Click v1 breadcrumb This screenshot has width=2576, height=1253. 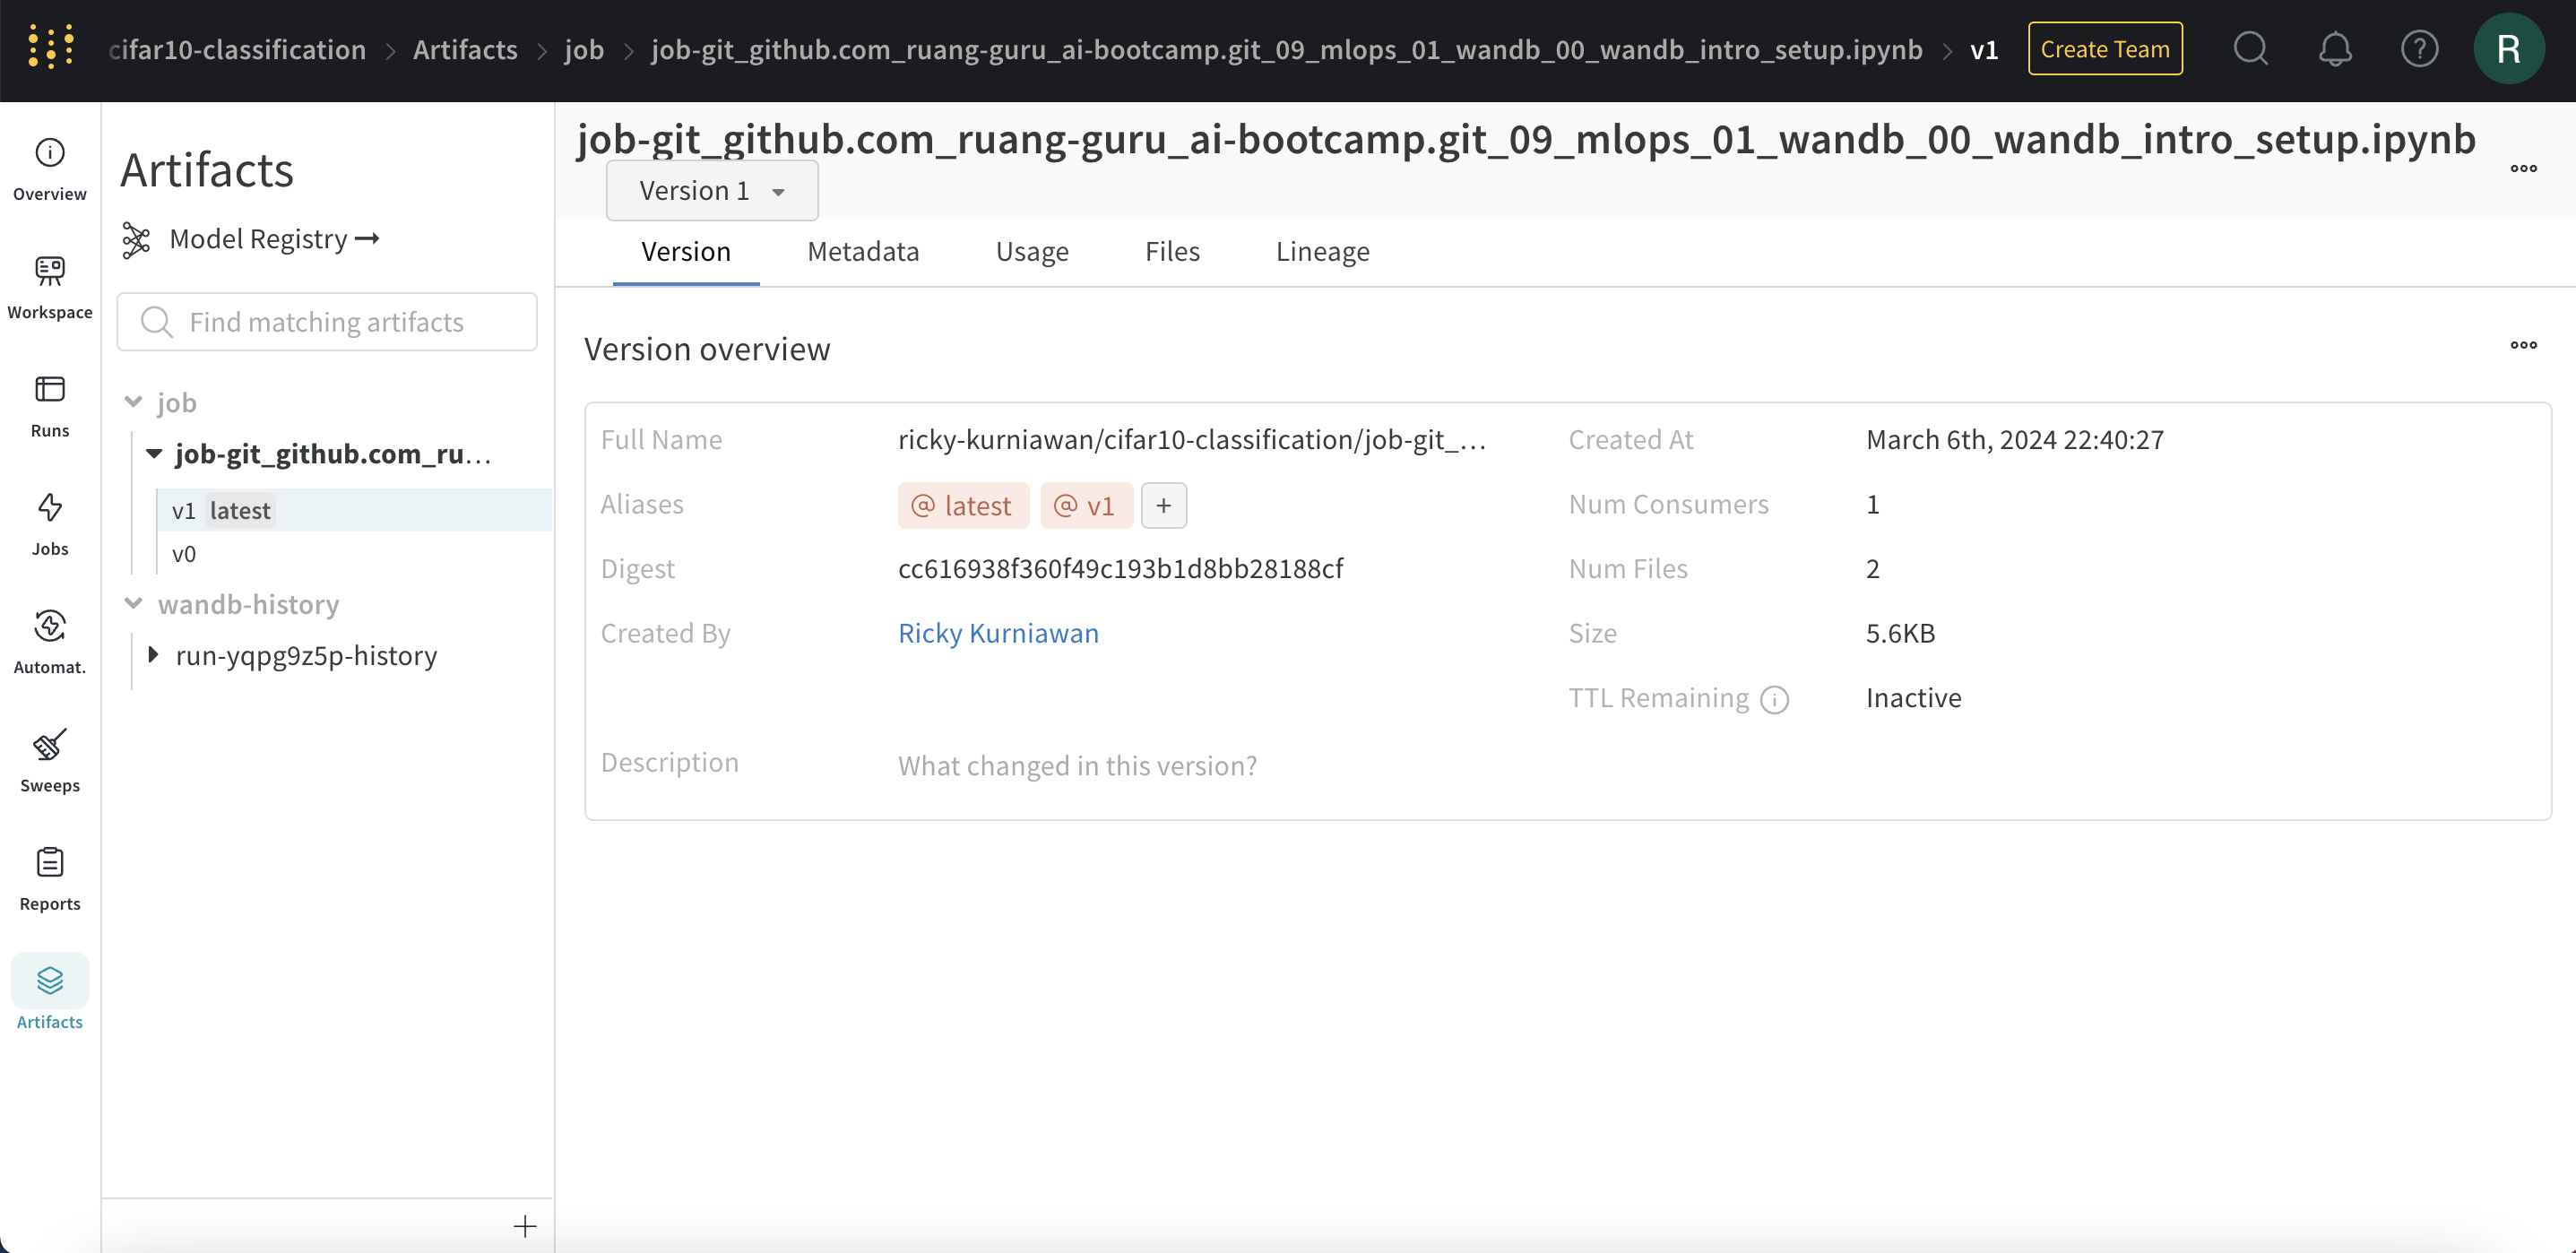click(1984, 49)
